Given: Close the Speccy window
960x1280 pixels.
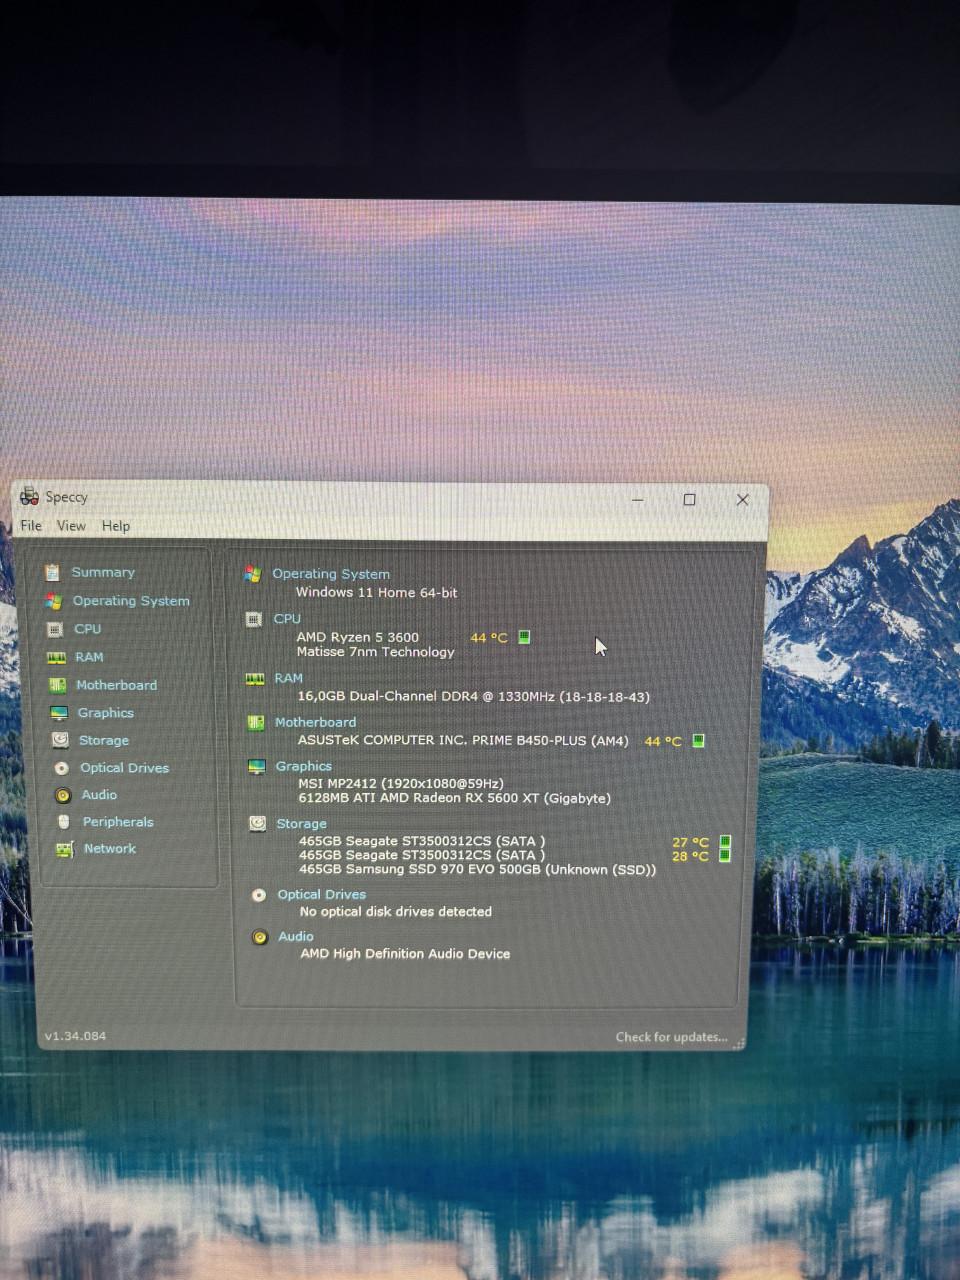Looking at the screenshot, I should (742, 500).
